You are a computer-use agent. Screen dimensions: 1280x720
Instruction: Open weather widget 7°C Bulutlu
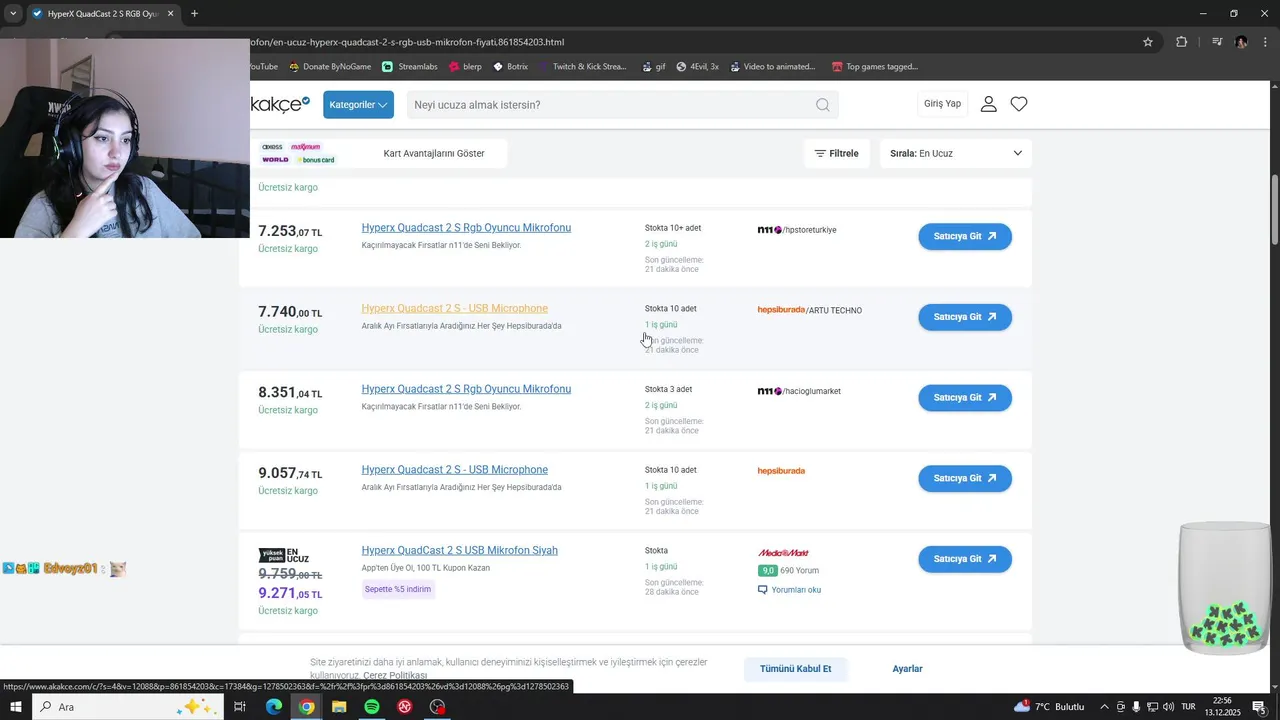pyautogui.click(x=1049, y=707)
